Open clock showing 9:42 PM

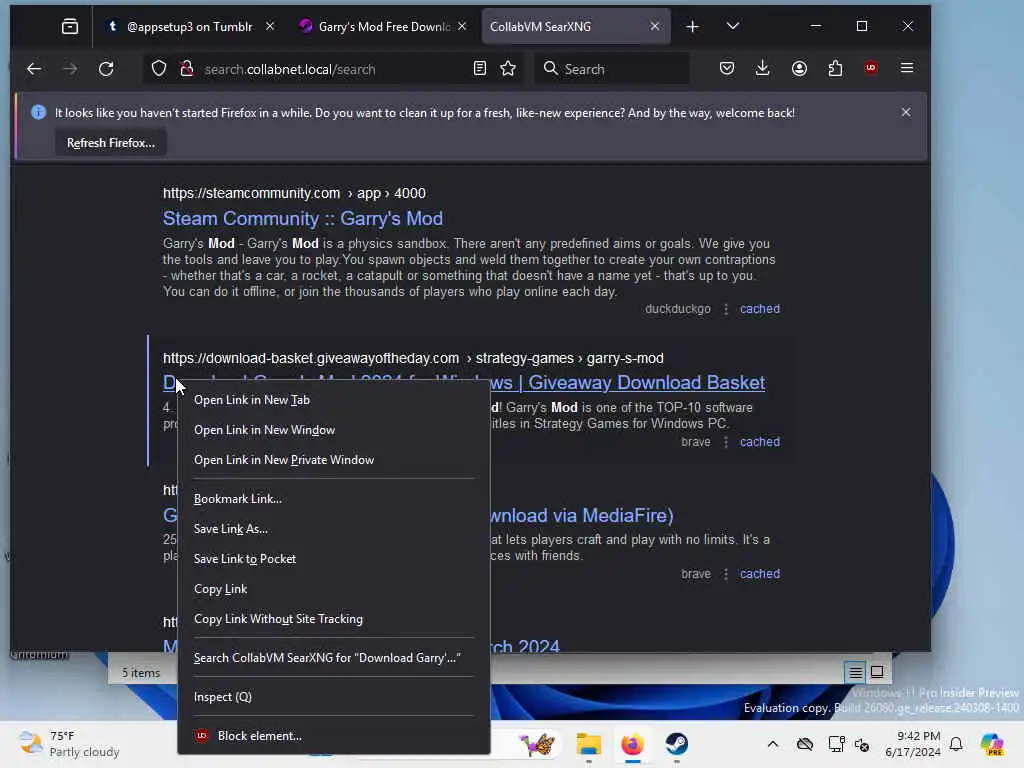point(912,744)
